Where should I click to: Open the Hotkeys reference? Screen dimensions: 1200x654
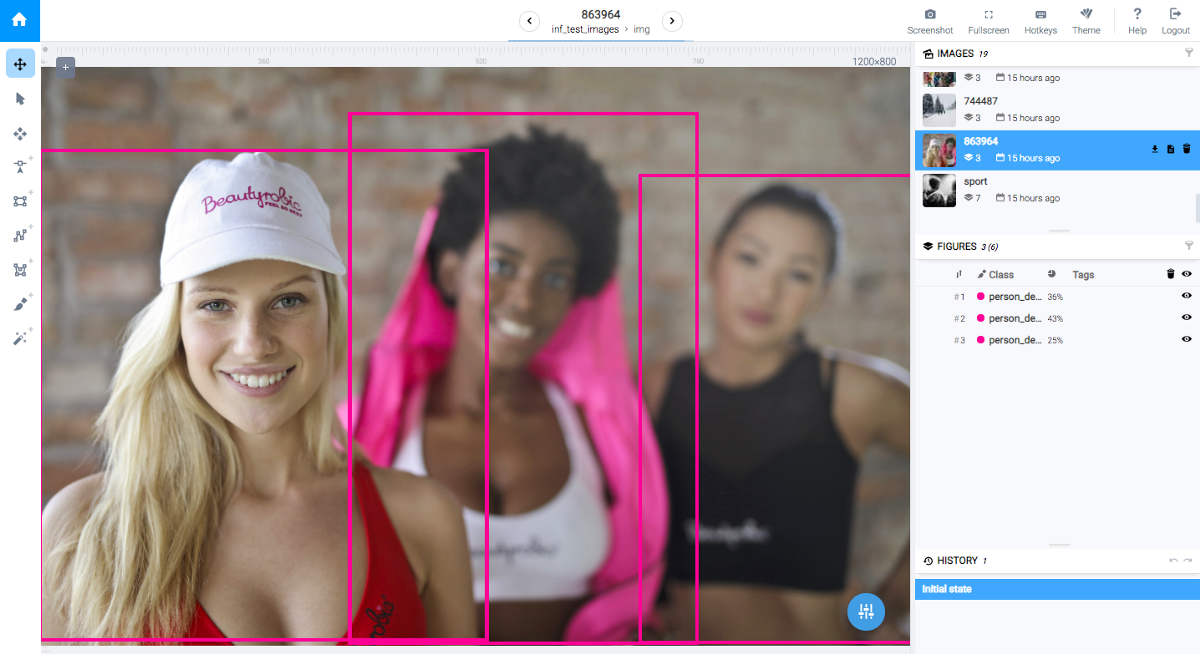[1040, 21]
